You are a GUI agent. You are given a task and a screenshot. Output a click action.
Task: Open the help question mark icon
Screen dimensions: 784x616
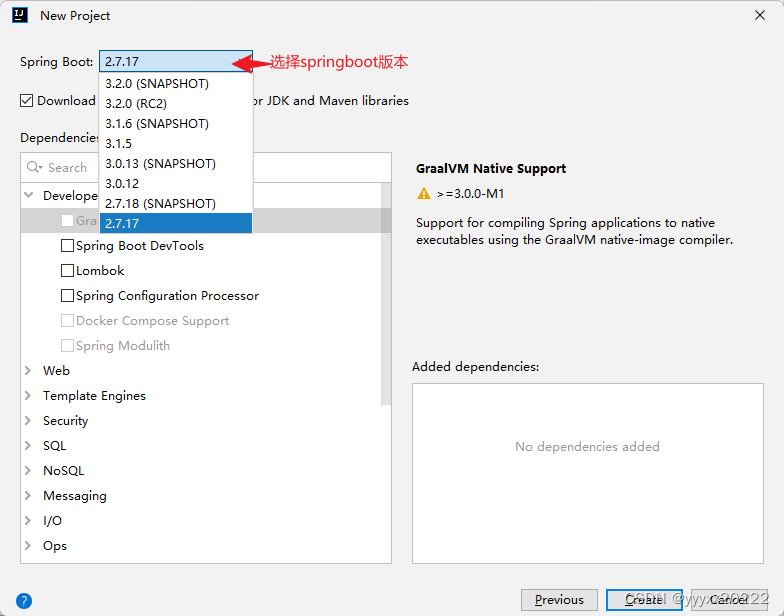24,600
